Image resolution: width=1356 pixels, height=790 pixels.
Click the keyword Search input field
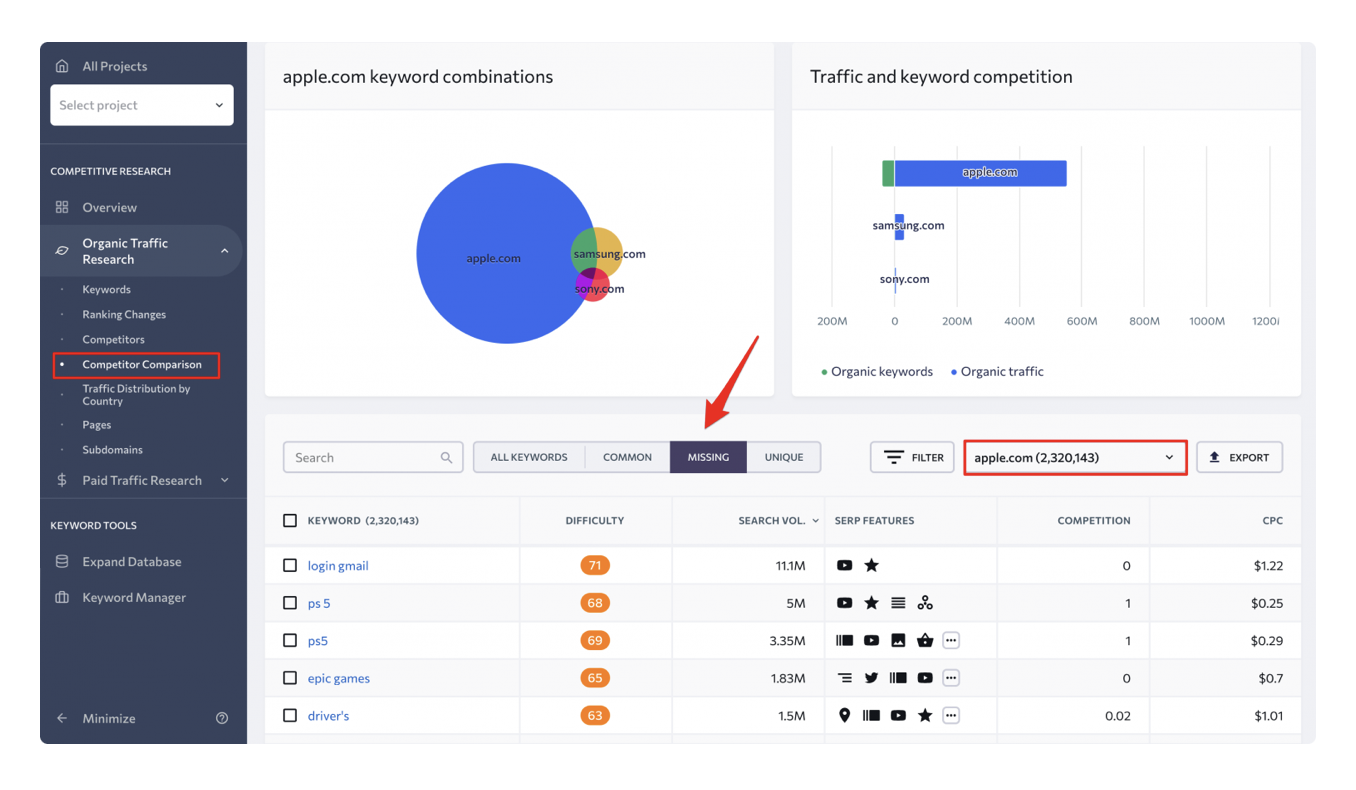[363, 457]
